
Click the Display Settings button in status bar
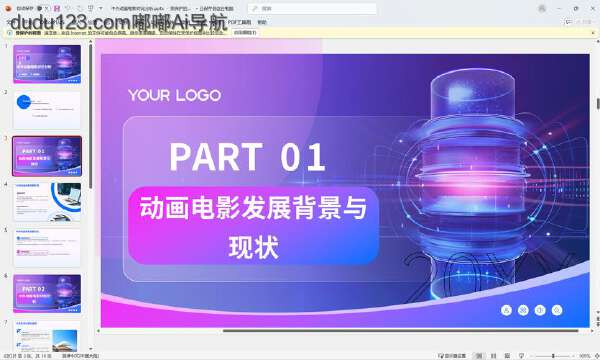tap(452, 356)
